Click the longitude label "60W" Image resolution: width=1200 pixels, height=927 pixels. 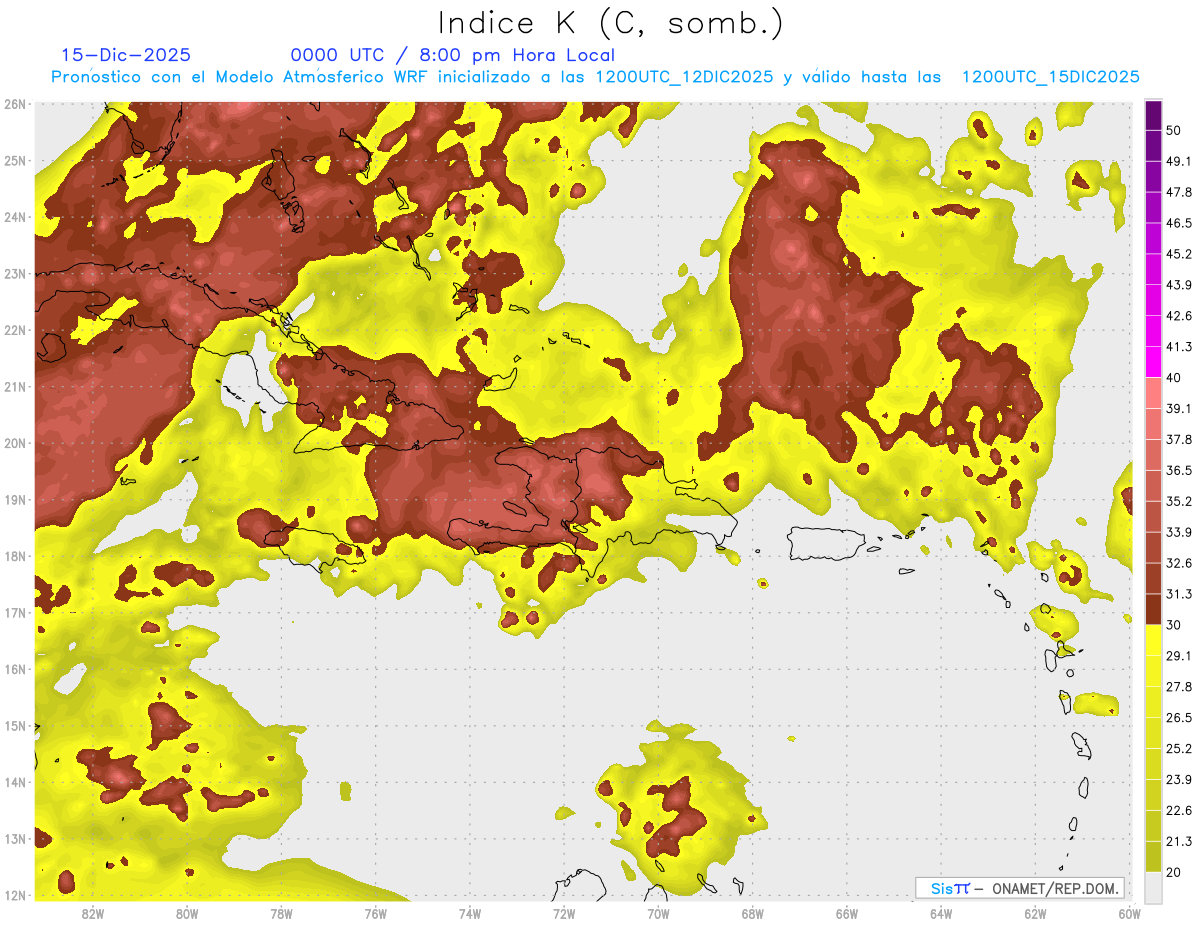1129,913
